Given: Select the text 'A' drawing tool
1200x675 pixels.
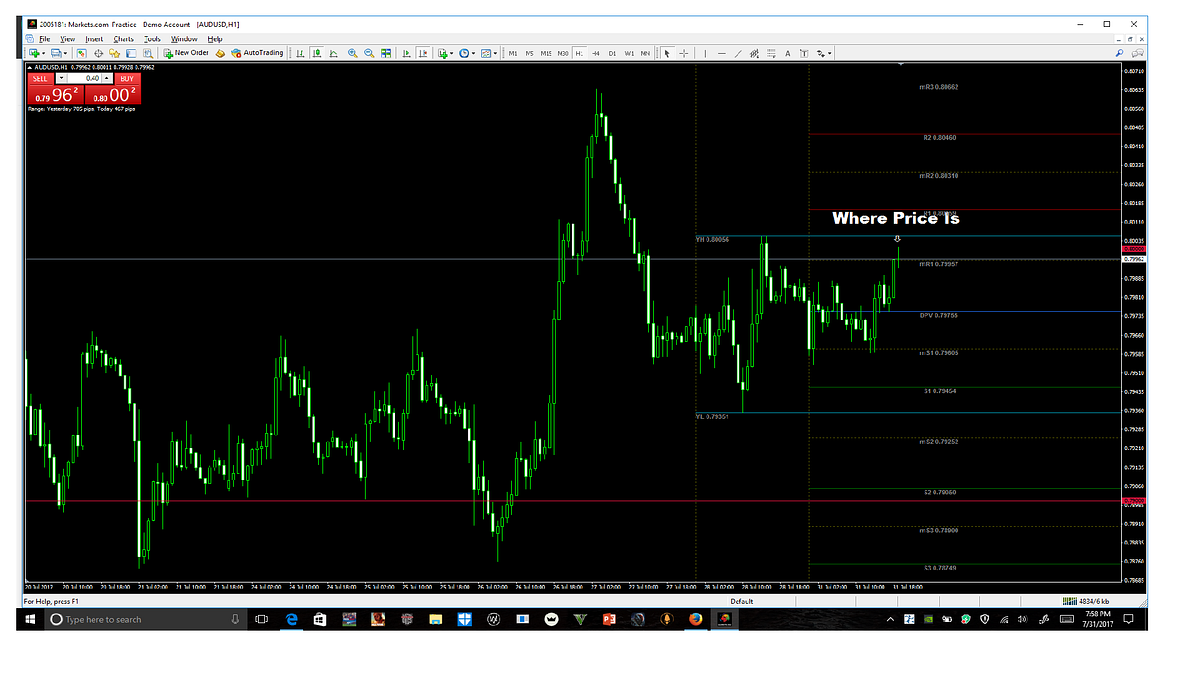Looking at the screenshot, I should click(x=787, y=53).
